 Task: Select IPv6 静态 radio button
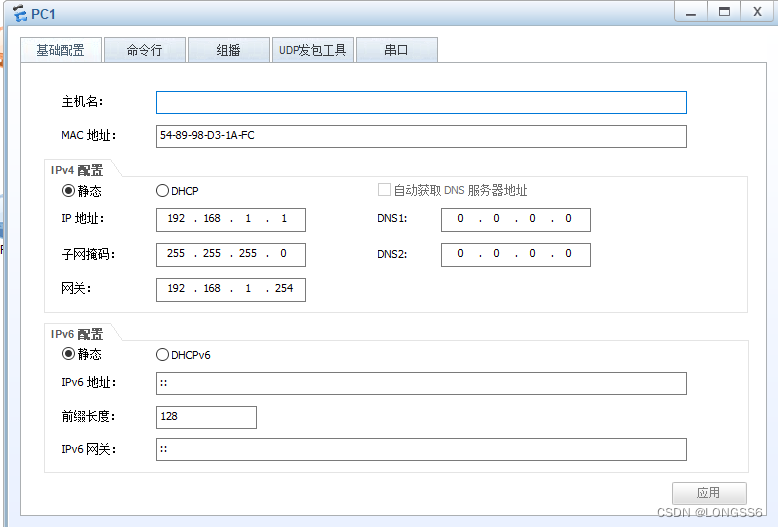tap(68, 354)
